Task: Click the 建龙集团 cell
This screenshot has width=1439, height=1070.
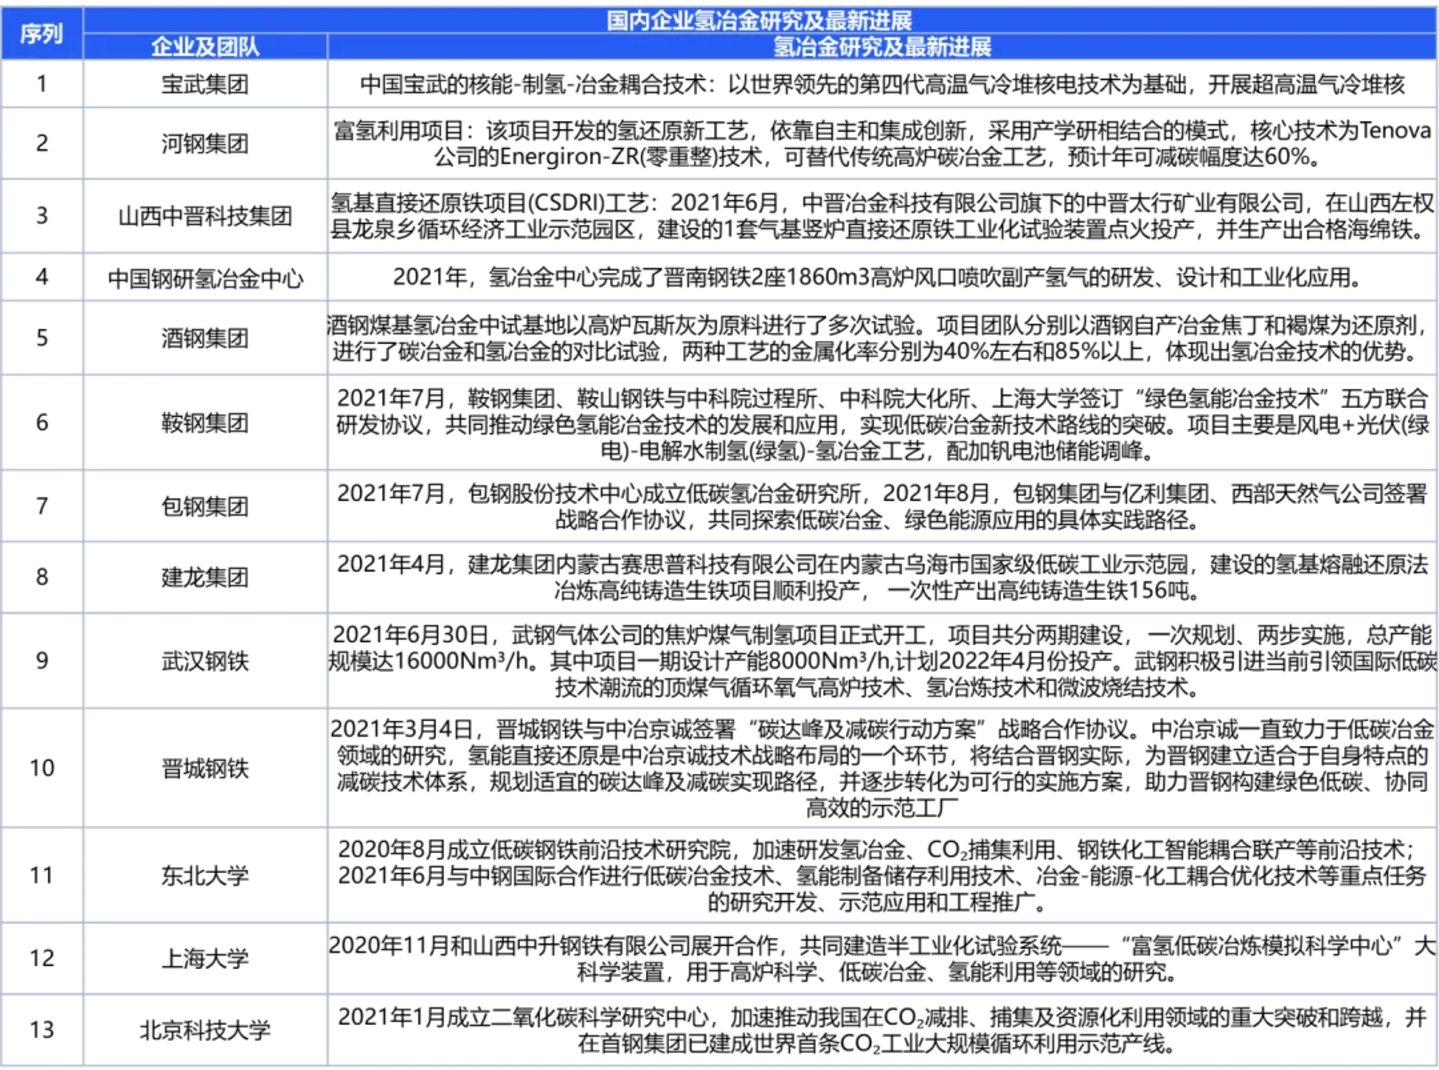Action: (205, 578)
